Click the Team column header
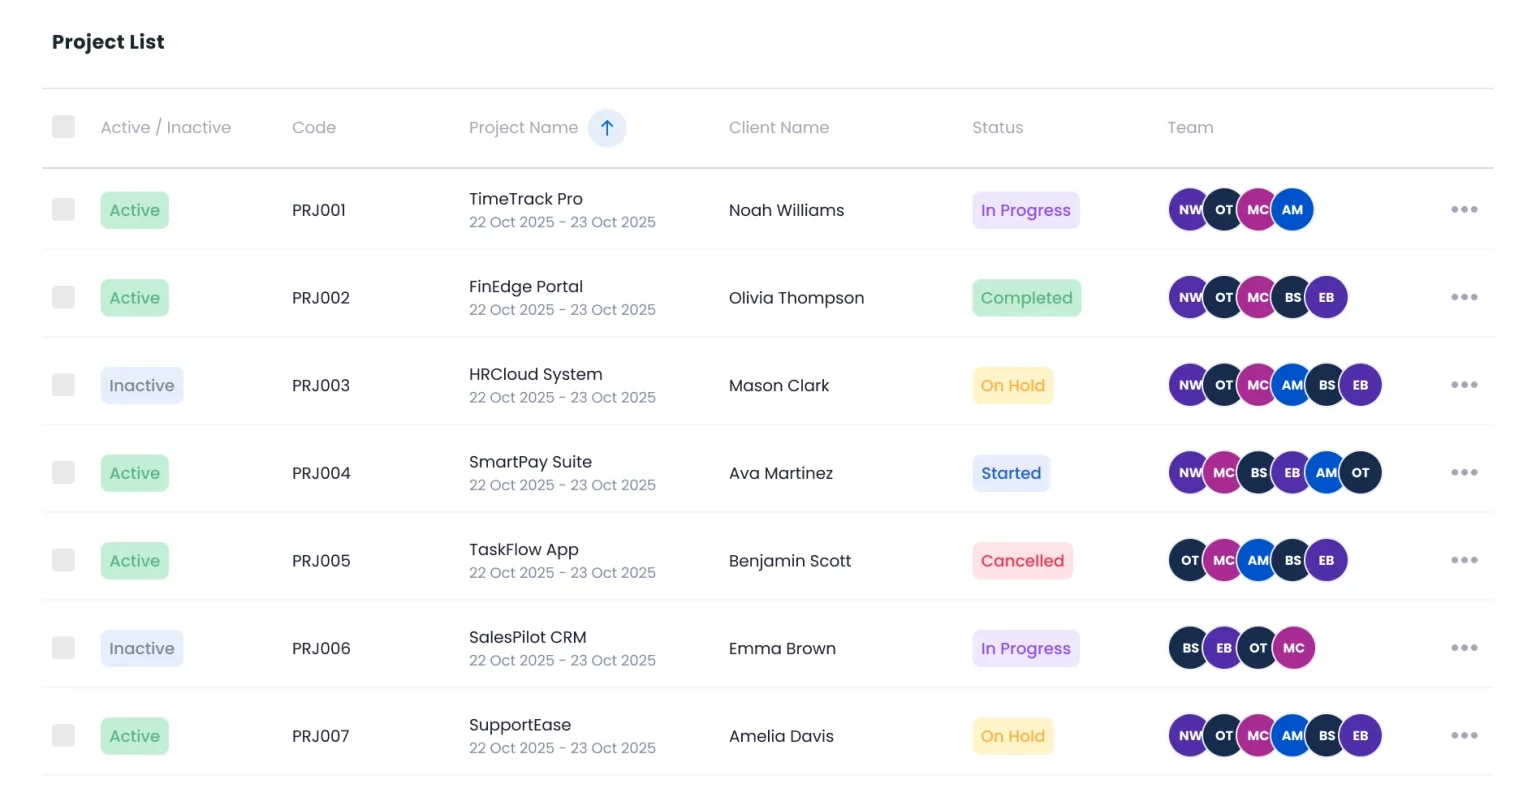Image resolution: width=1536 pixels, height=797 pixels. [x=1190, y=128]
